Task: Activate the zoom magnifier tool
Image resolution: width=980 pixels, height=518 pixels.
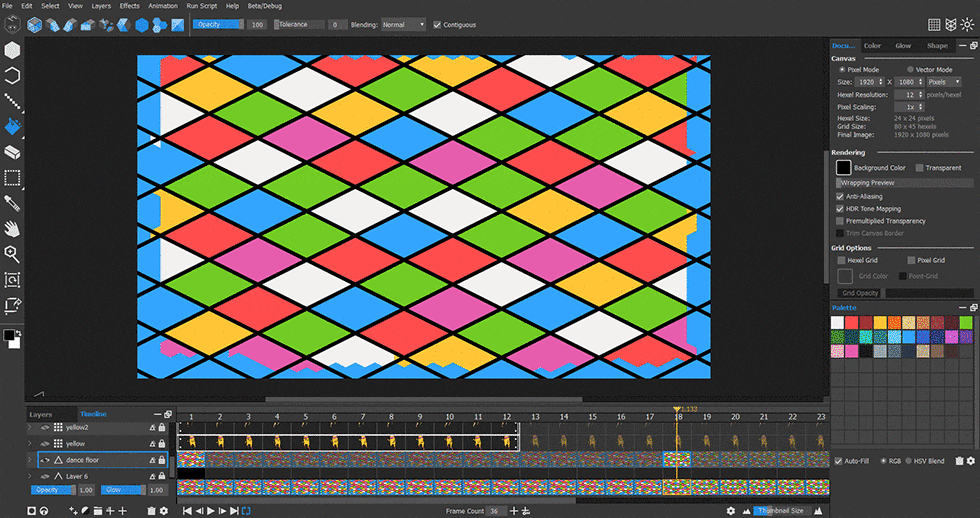Action: (x=13, y=254)
